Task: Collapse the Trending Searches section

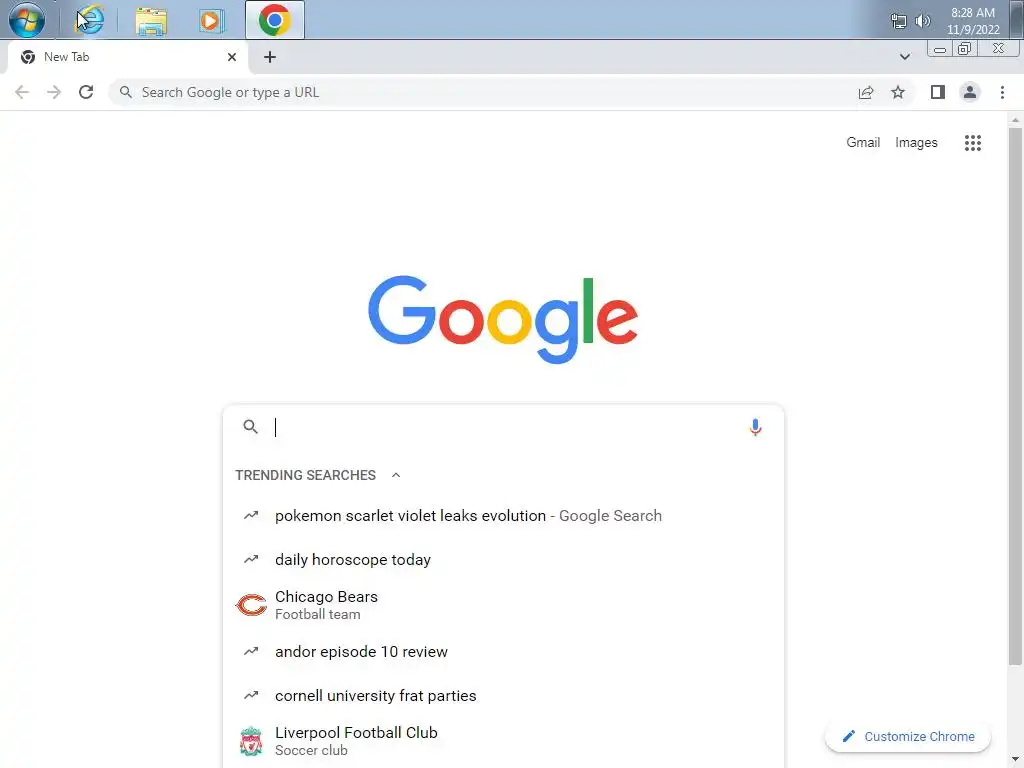Action: pyautogui.click(x=396, y=475)
